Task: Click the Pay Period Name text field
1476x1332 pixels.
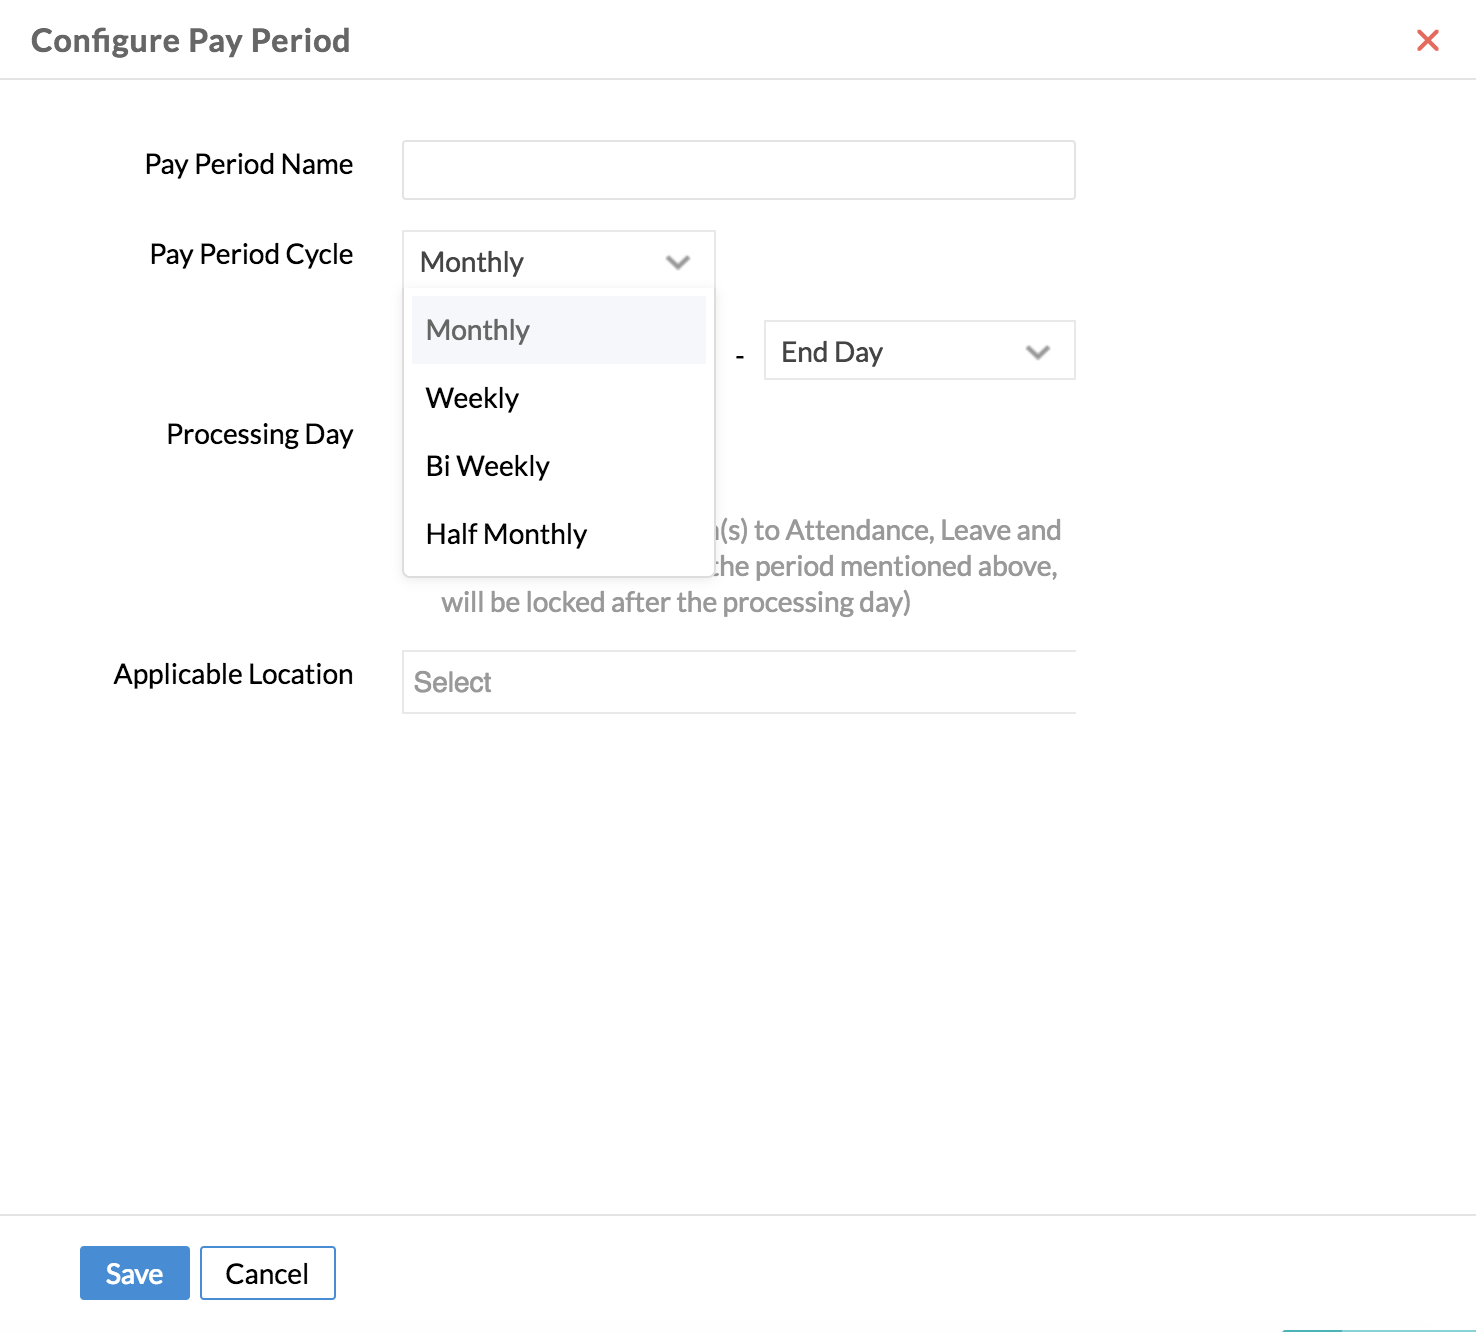Action: 738,170
